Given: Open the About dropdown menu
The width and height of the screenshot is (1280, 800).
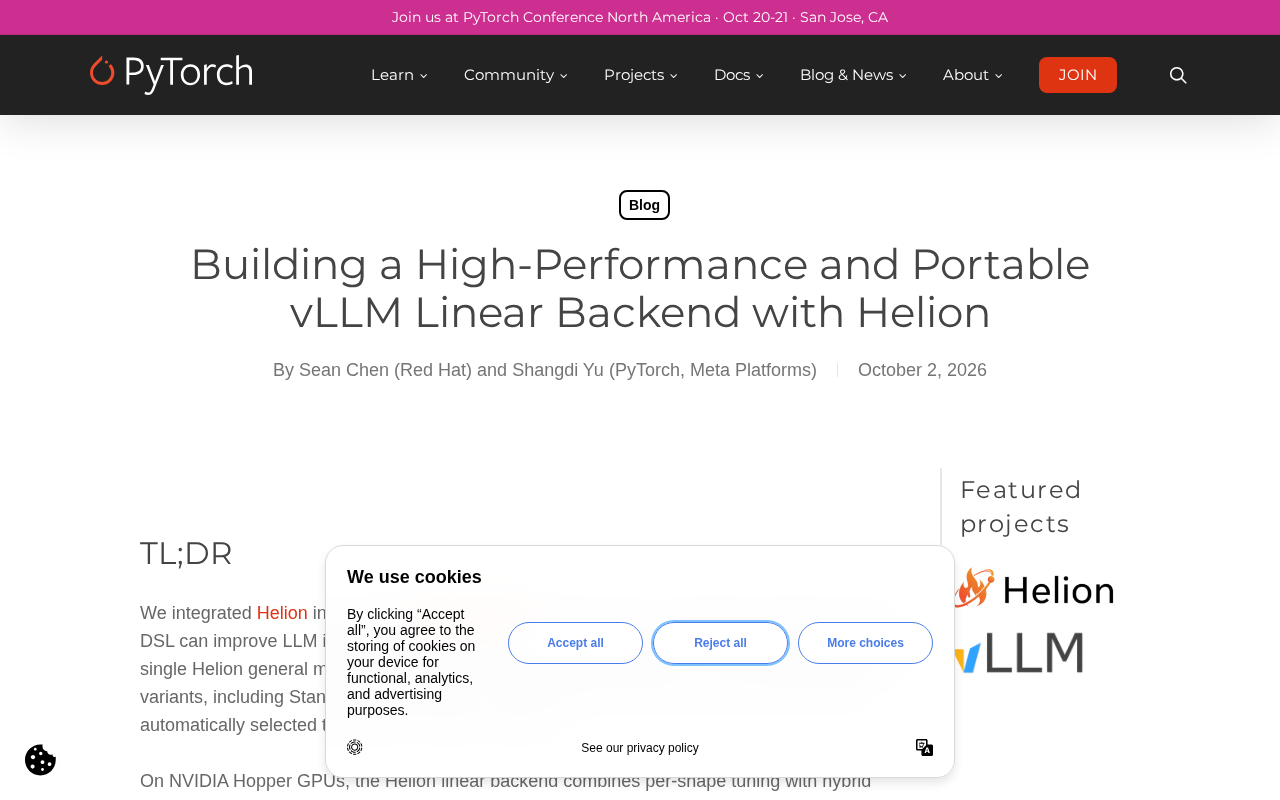Looking at the screenshot, I should pyautogui.click(x=972, y=75).
